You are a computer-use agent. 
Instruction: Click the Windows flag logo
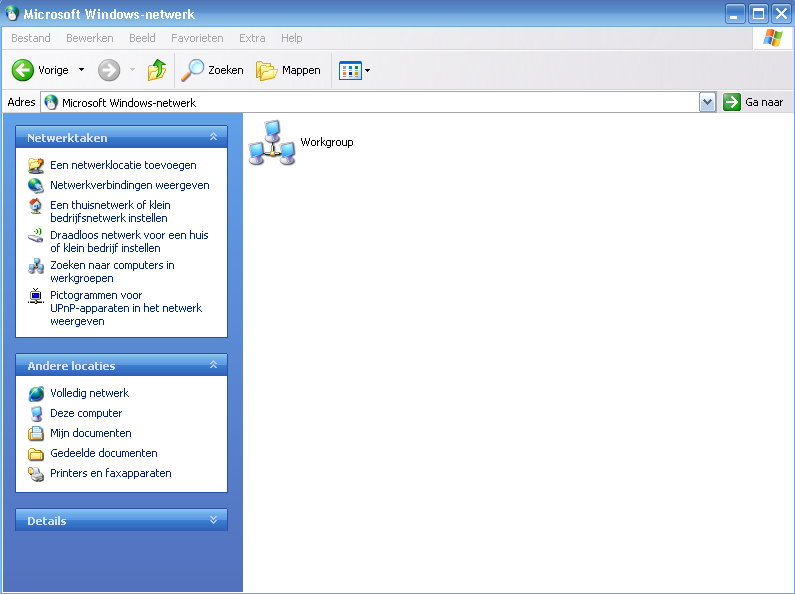[x=773, y=38]
